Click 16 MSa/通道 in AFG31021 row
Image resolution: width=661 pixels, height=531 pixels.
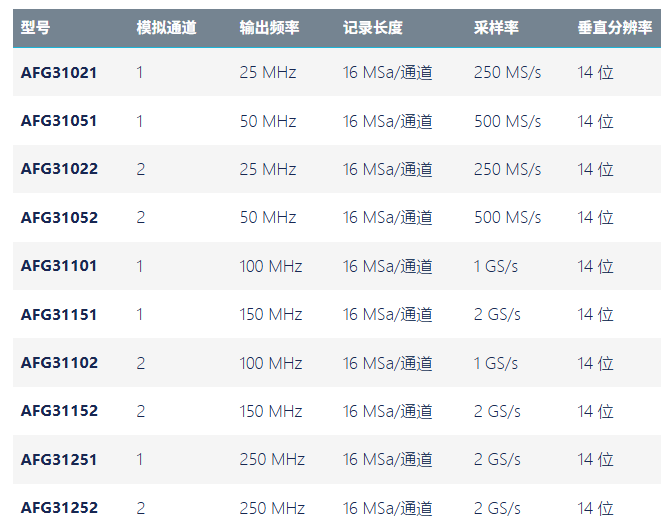pyautogui.click(x=387, y=72)
